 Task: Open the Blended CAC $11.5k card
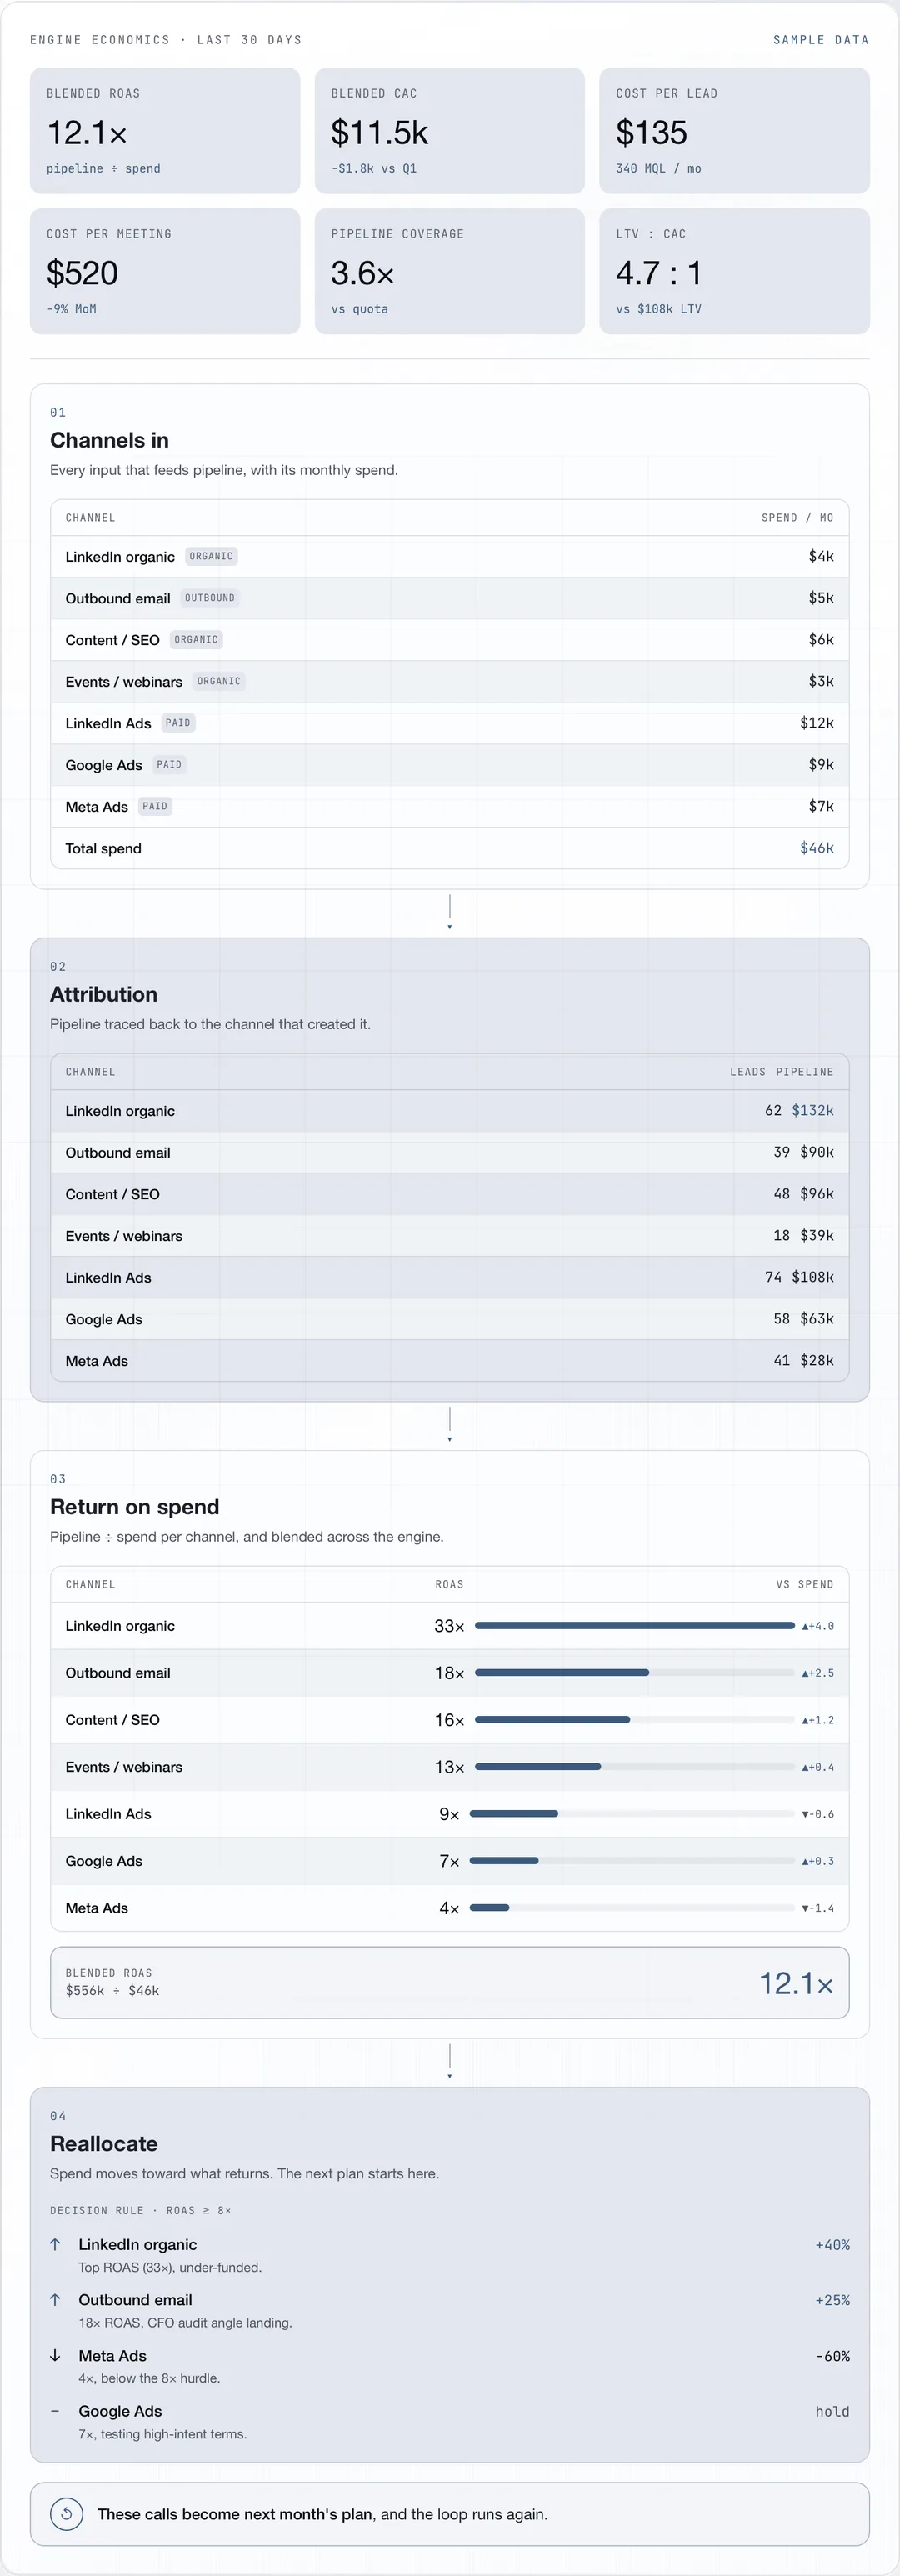pyautogui.click(x=450, y=131)
